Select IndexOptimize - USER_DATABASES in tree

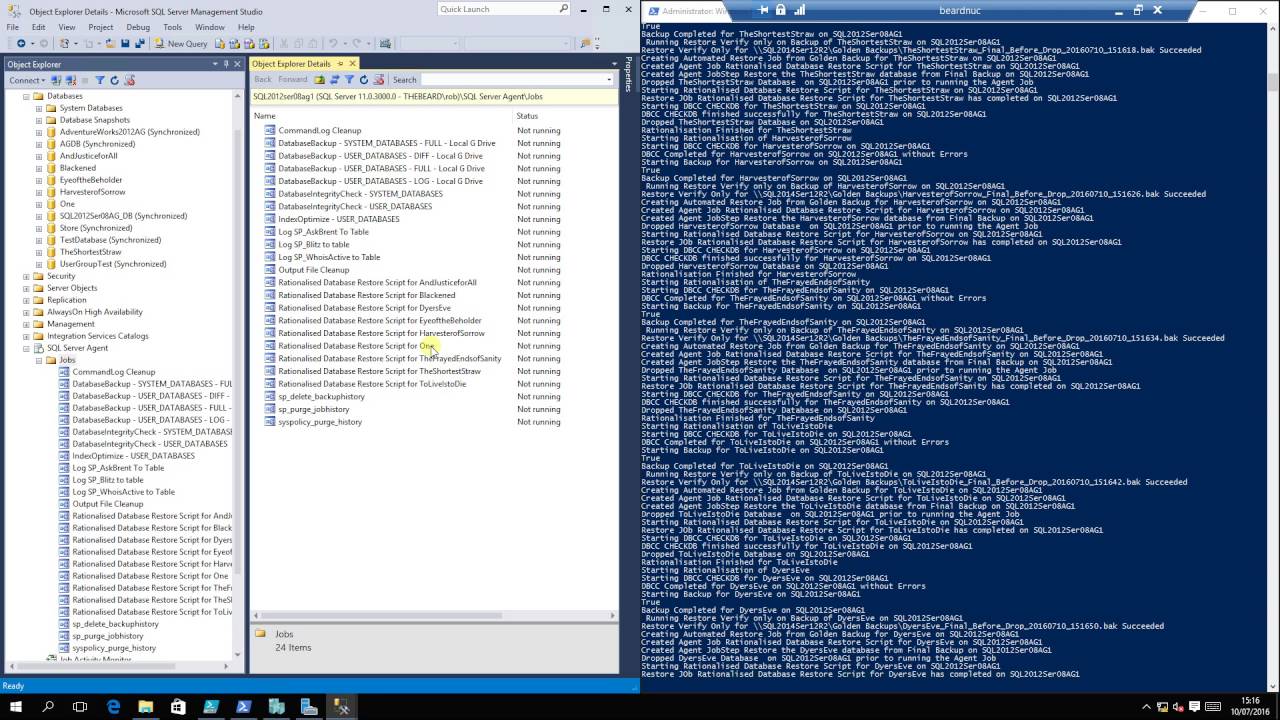click(x=133, y=456)
